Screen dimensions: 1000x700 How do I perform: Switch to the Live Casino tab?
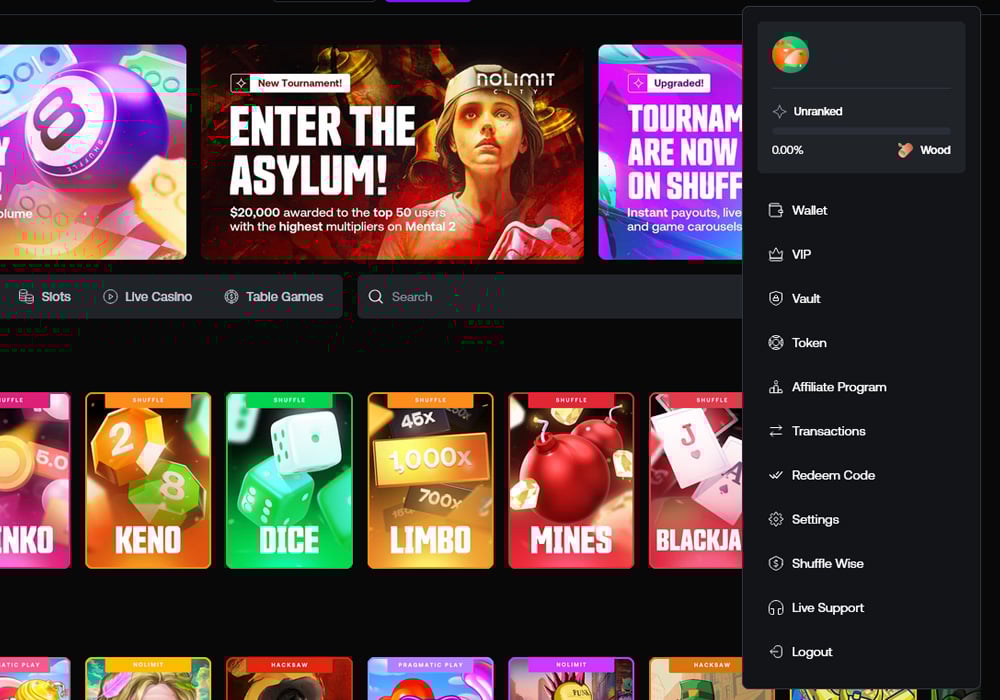[147, 297]
